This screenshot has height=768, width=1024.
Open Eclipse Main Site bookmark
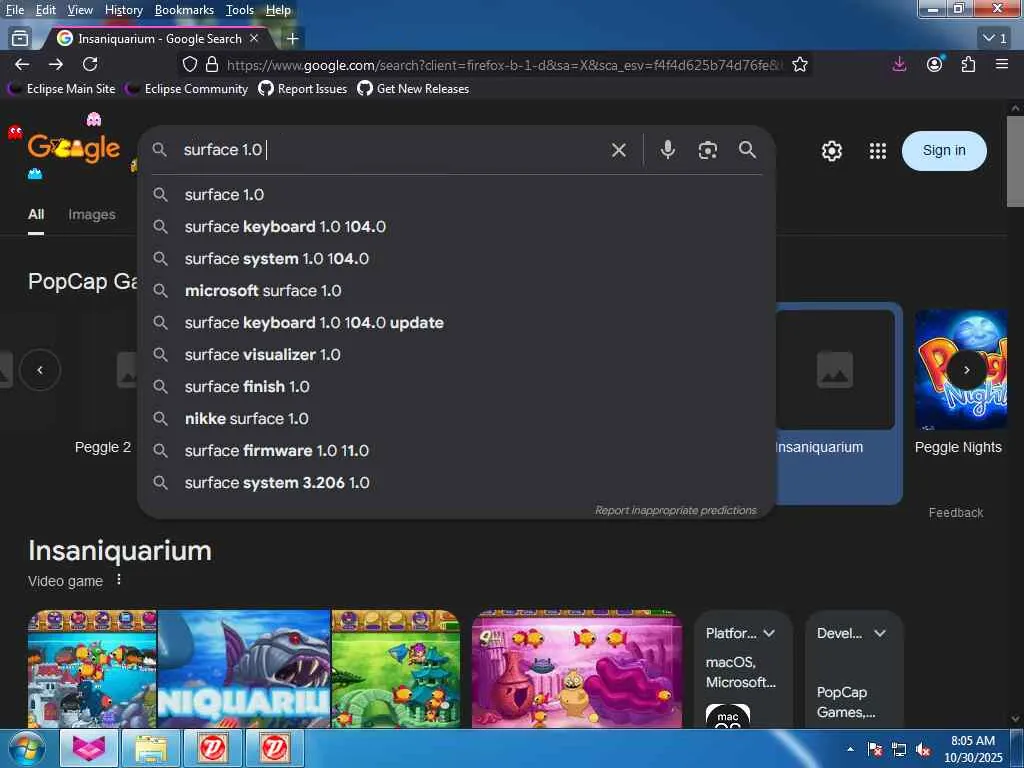61,89
